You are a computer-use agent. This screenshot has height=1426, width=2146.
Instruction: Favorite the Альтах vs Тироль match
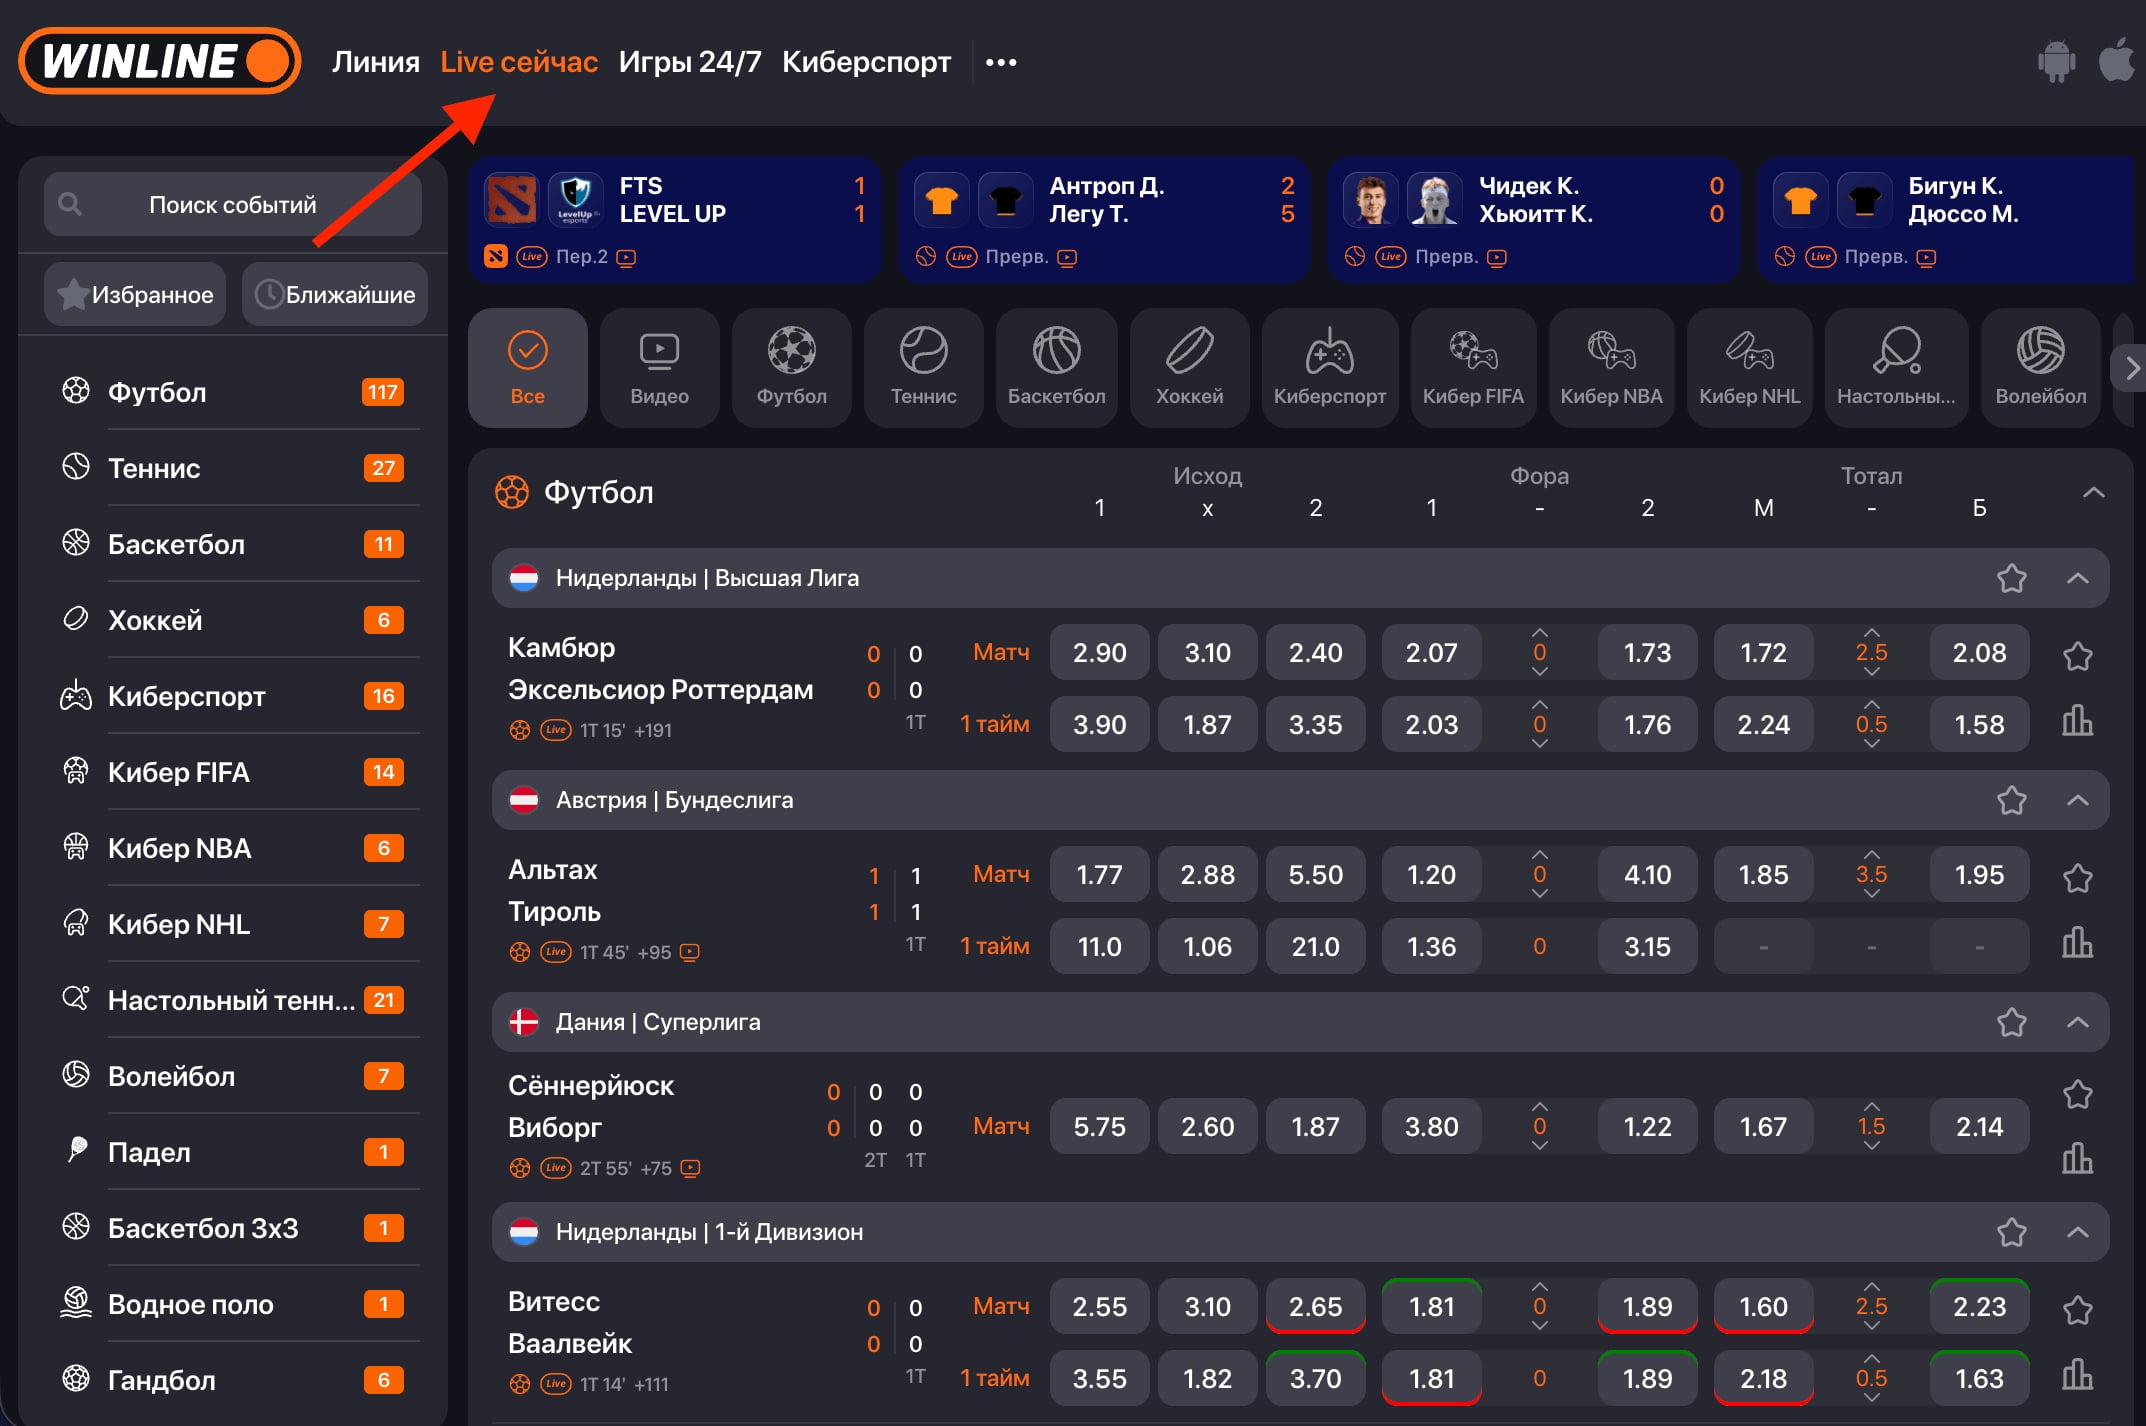2078,878
